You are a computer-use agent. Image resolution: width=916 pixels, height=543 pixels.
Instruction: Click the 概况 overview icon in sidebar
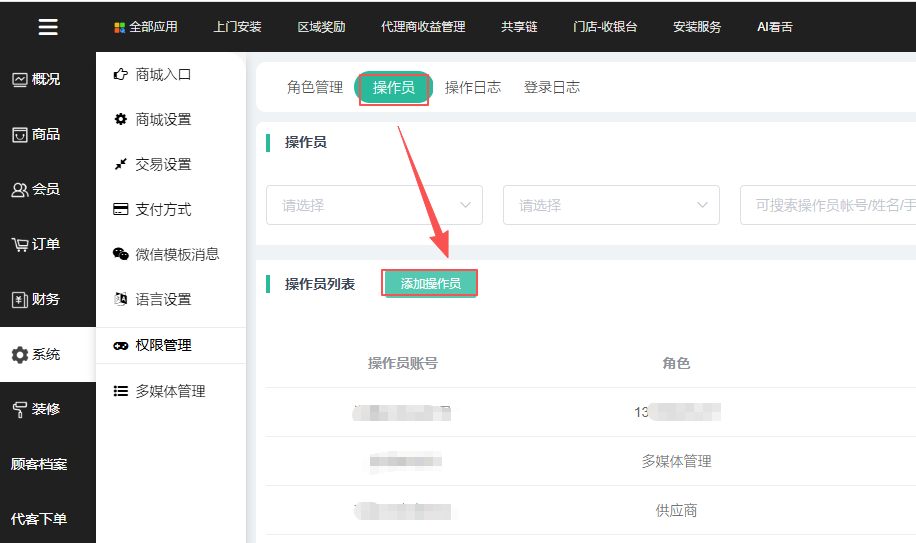click(19, 80)
